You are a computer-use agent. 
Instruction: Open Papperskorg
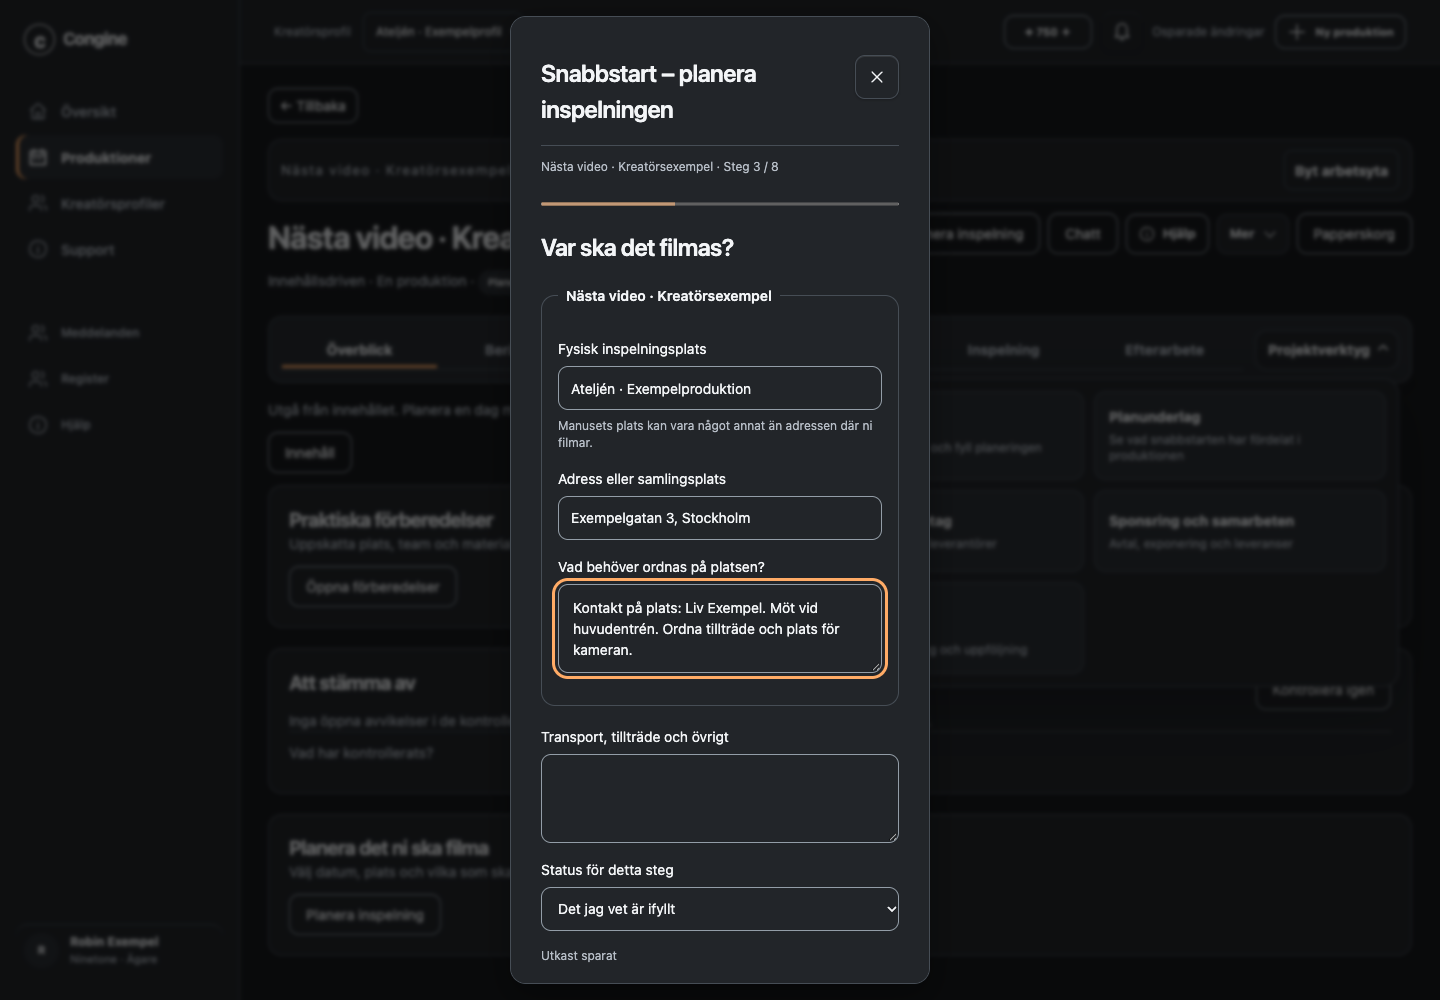[x=1354, y=234]
